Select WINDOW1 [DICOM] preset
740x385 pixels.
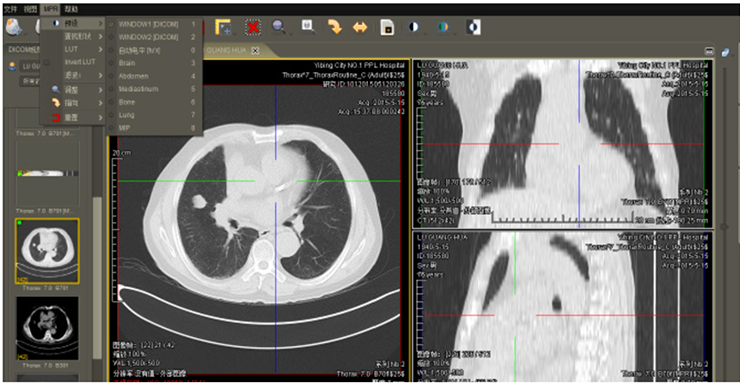[x=154, y=24]
